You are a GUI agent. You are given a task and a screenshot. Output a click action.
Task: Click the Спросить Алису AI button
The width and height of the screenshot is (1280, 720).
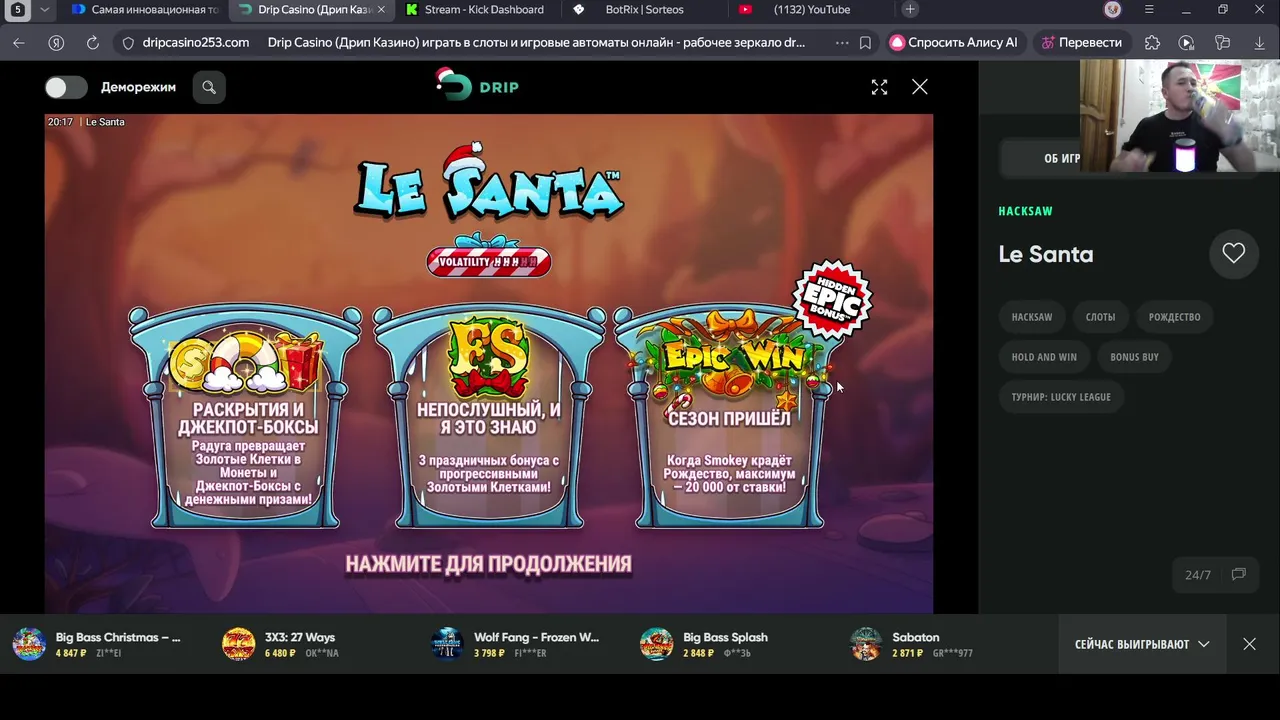tap(954, 43)
